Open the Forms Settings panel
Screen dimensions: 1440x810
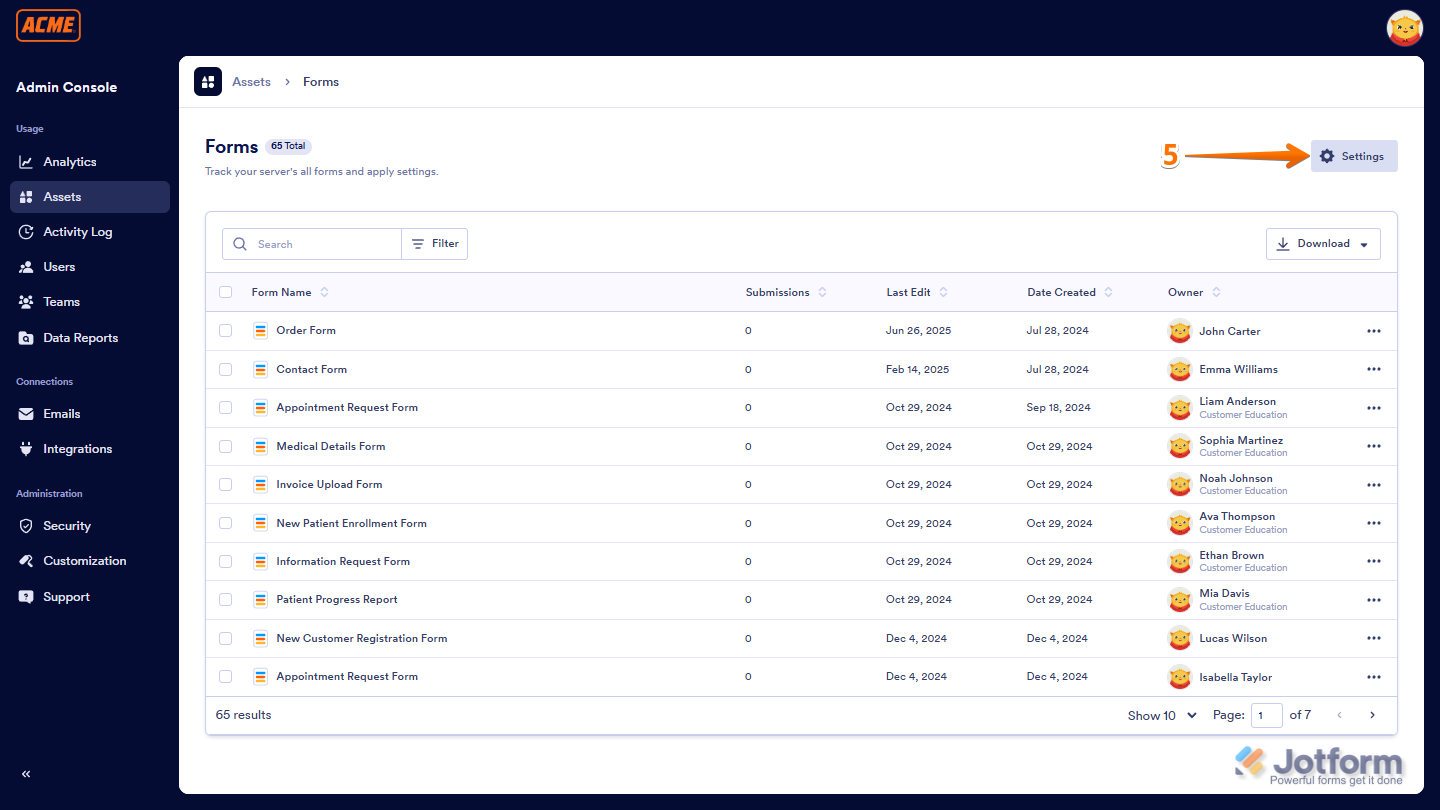click(x=1353, y=156)
